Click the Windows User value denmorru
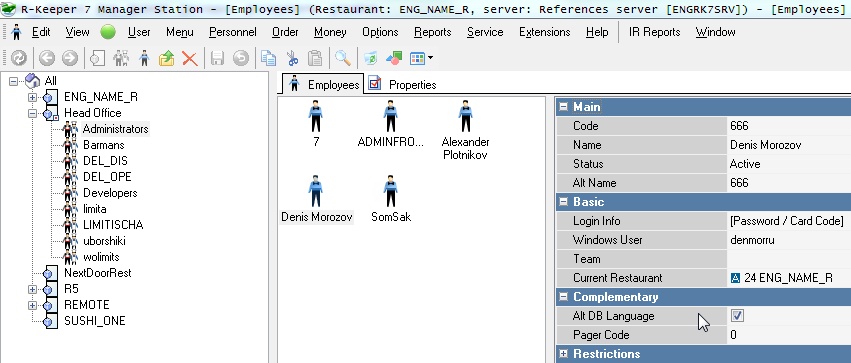Screen dimensions: 851x363 click(752, 240)
